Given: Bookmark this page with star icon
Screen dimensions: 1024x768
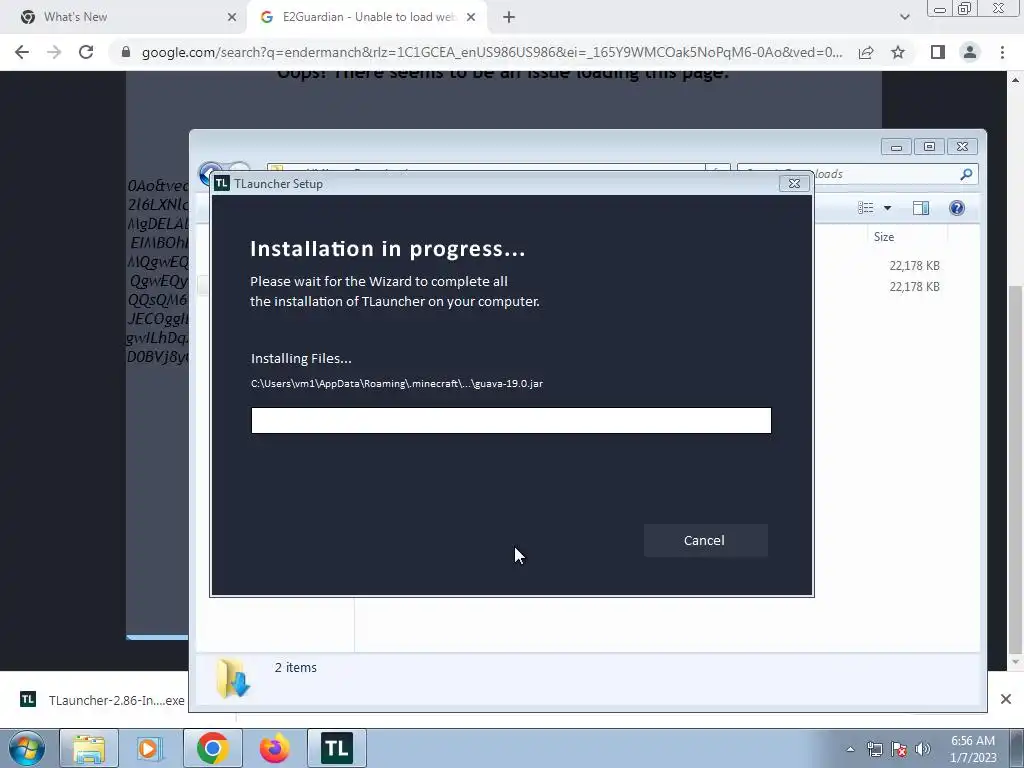Looking at the screenshot, I should tap(898, 52).
